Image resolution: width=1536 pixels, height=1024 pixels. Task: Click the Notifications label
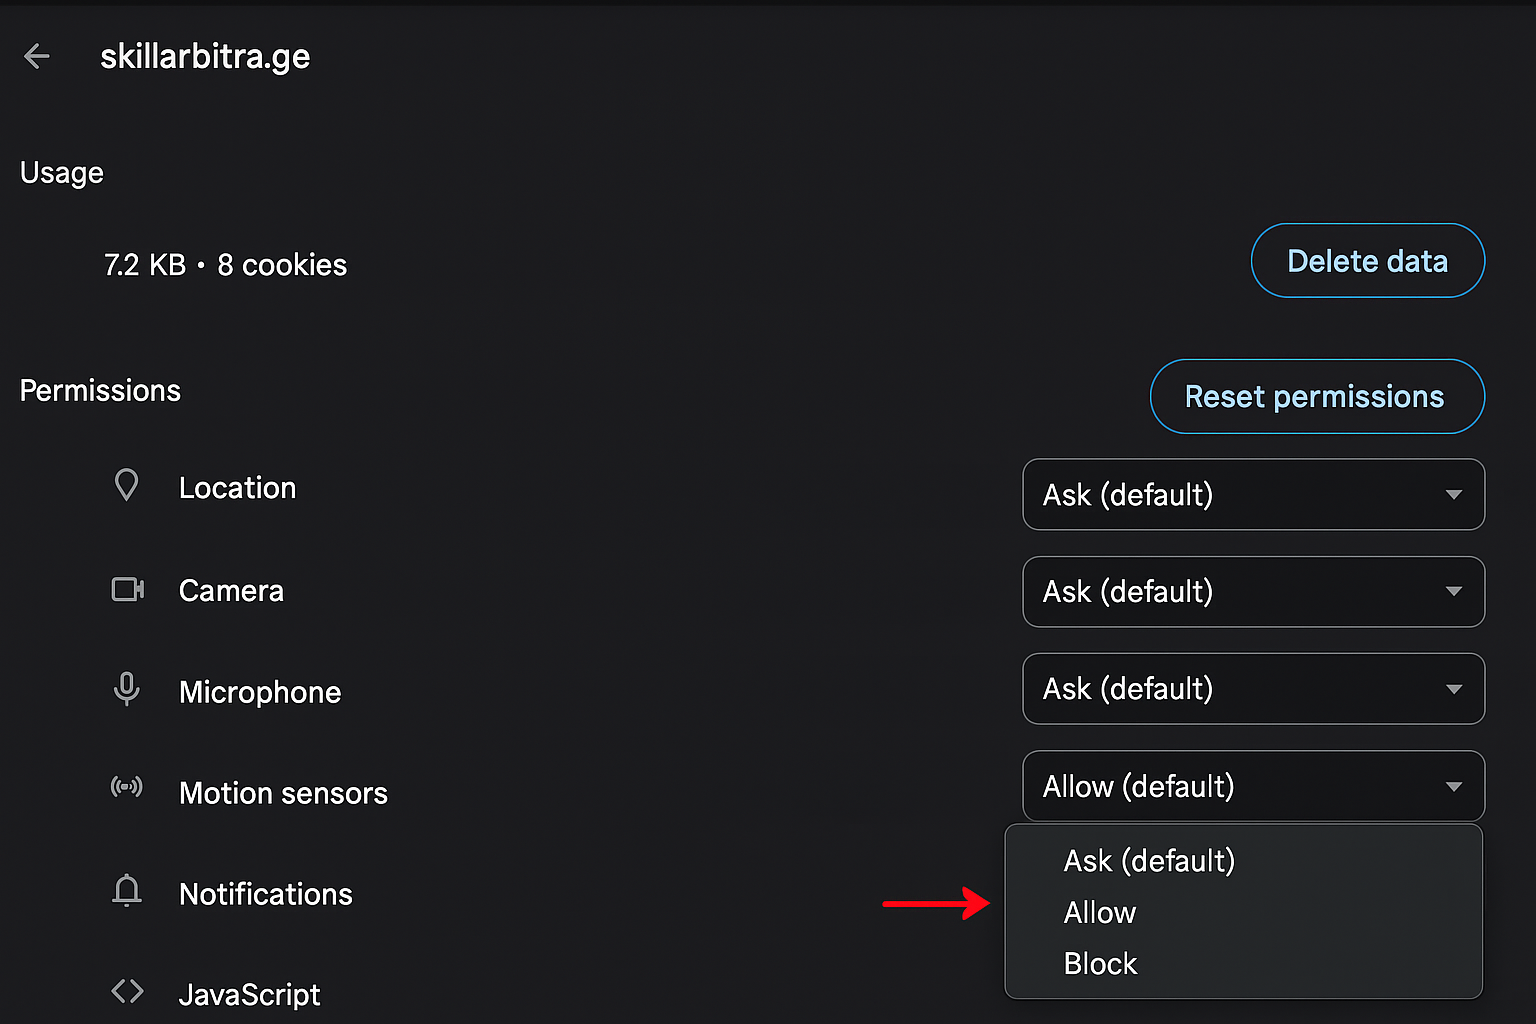265,894
